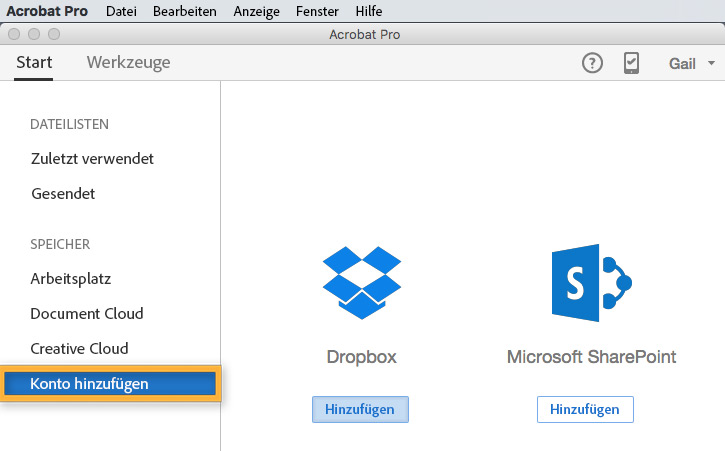
Task: Add Microsoft SharePoint with Hinzufügen button
Action: coord(585,409)
